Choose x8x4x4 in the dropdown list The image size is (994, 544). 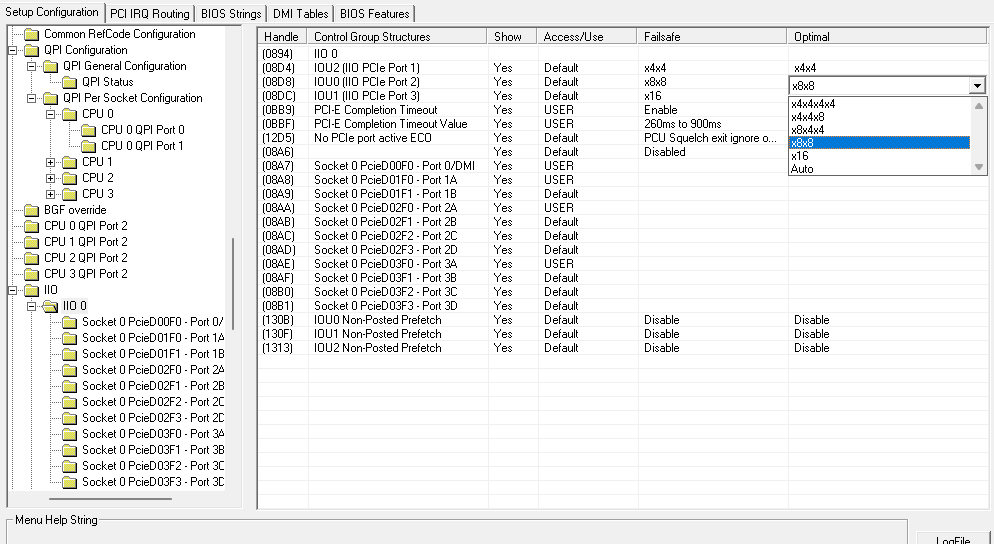pos(880,130)
